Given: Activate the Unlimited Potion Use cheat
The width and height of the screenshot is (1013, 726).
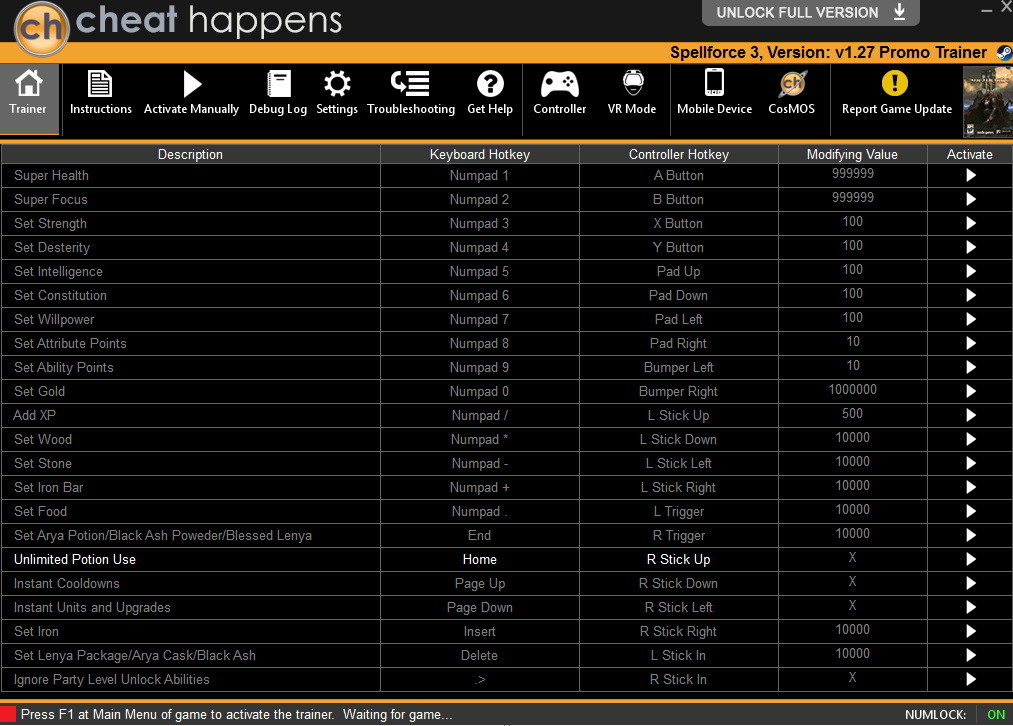Looking at the screenshot, I should 970,559.
